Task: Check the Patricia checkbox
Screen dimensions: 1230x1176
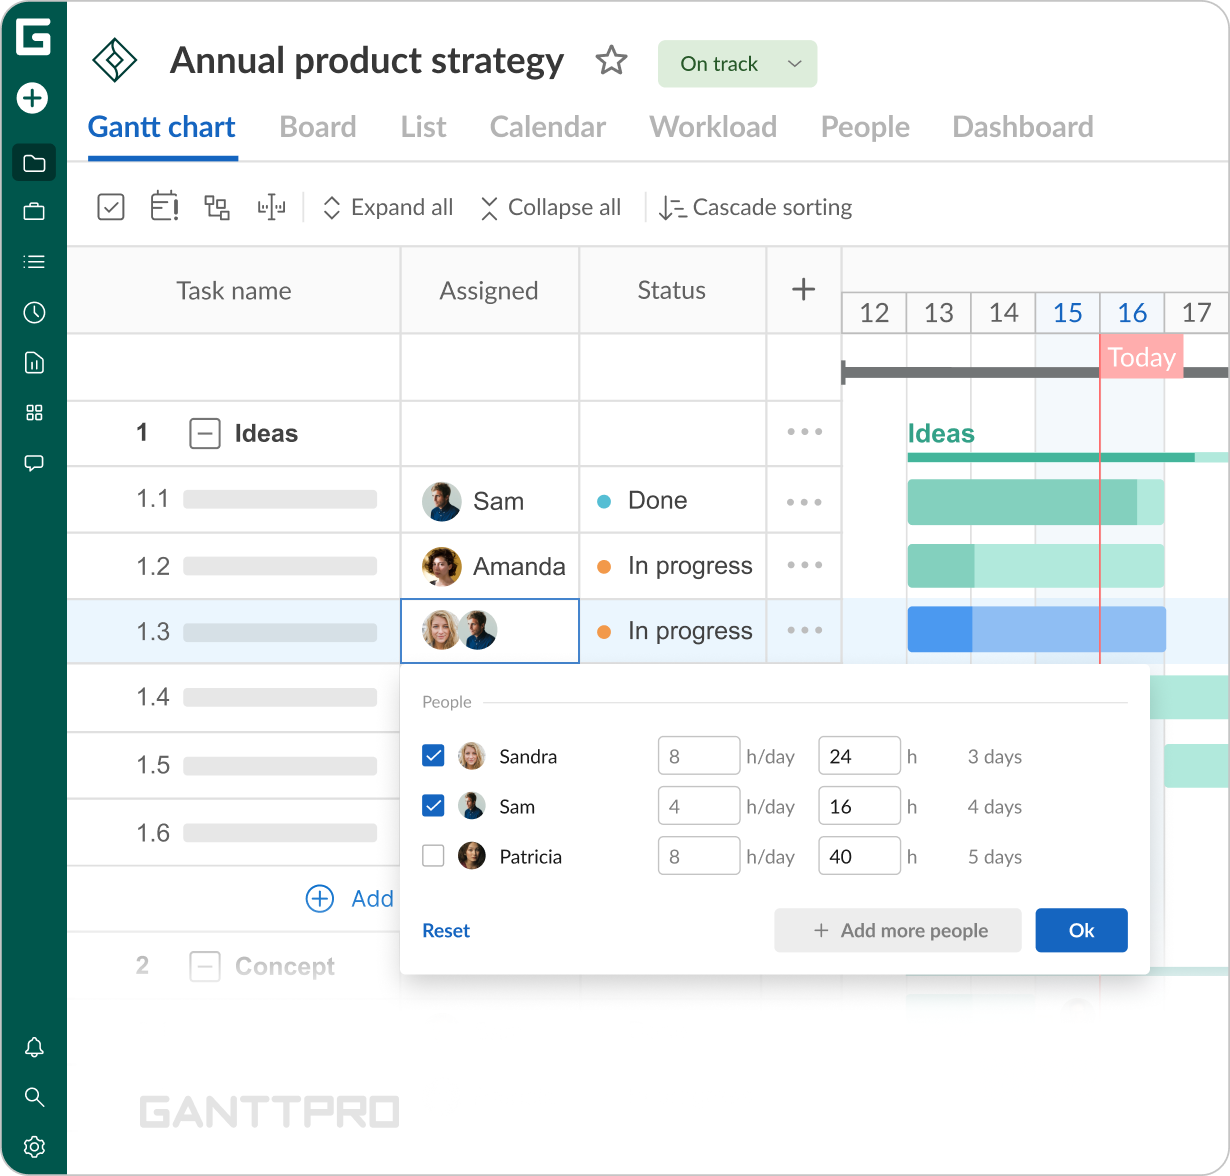Action: [433, 856]
